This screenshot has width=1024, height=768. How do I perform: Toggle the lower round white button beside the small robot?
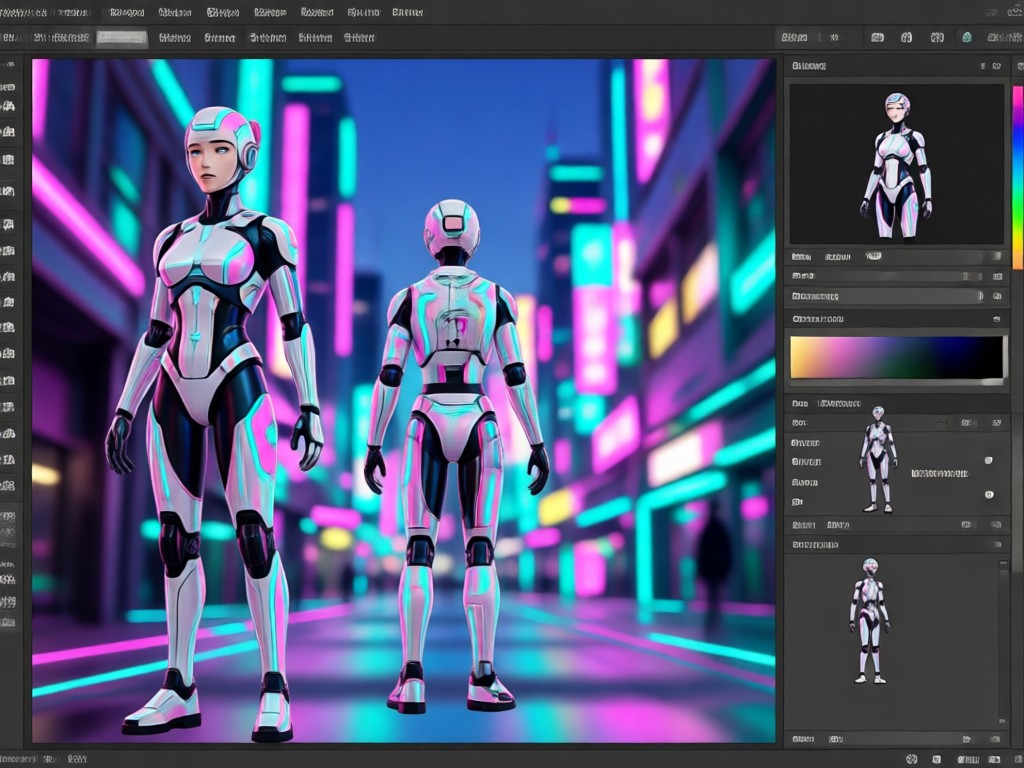pyautogui.click(x=989, y=494)
